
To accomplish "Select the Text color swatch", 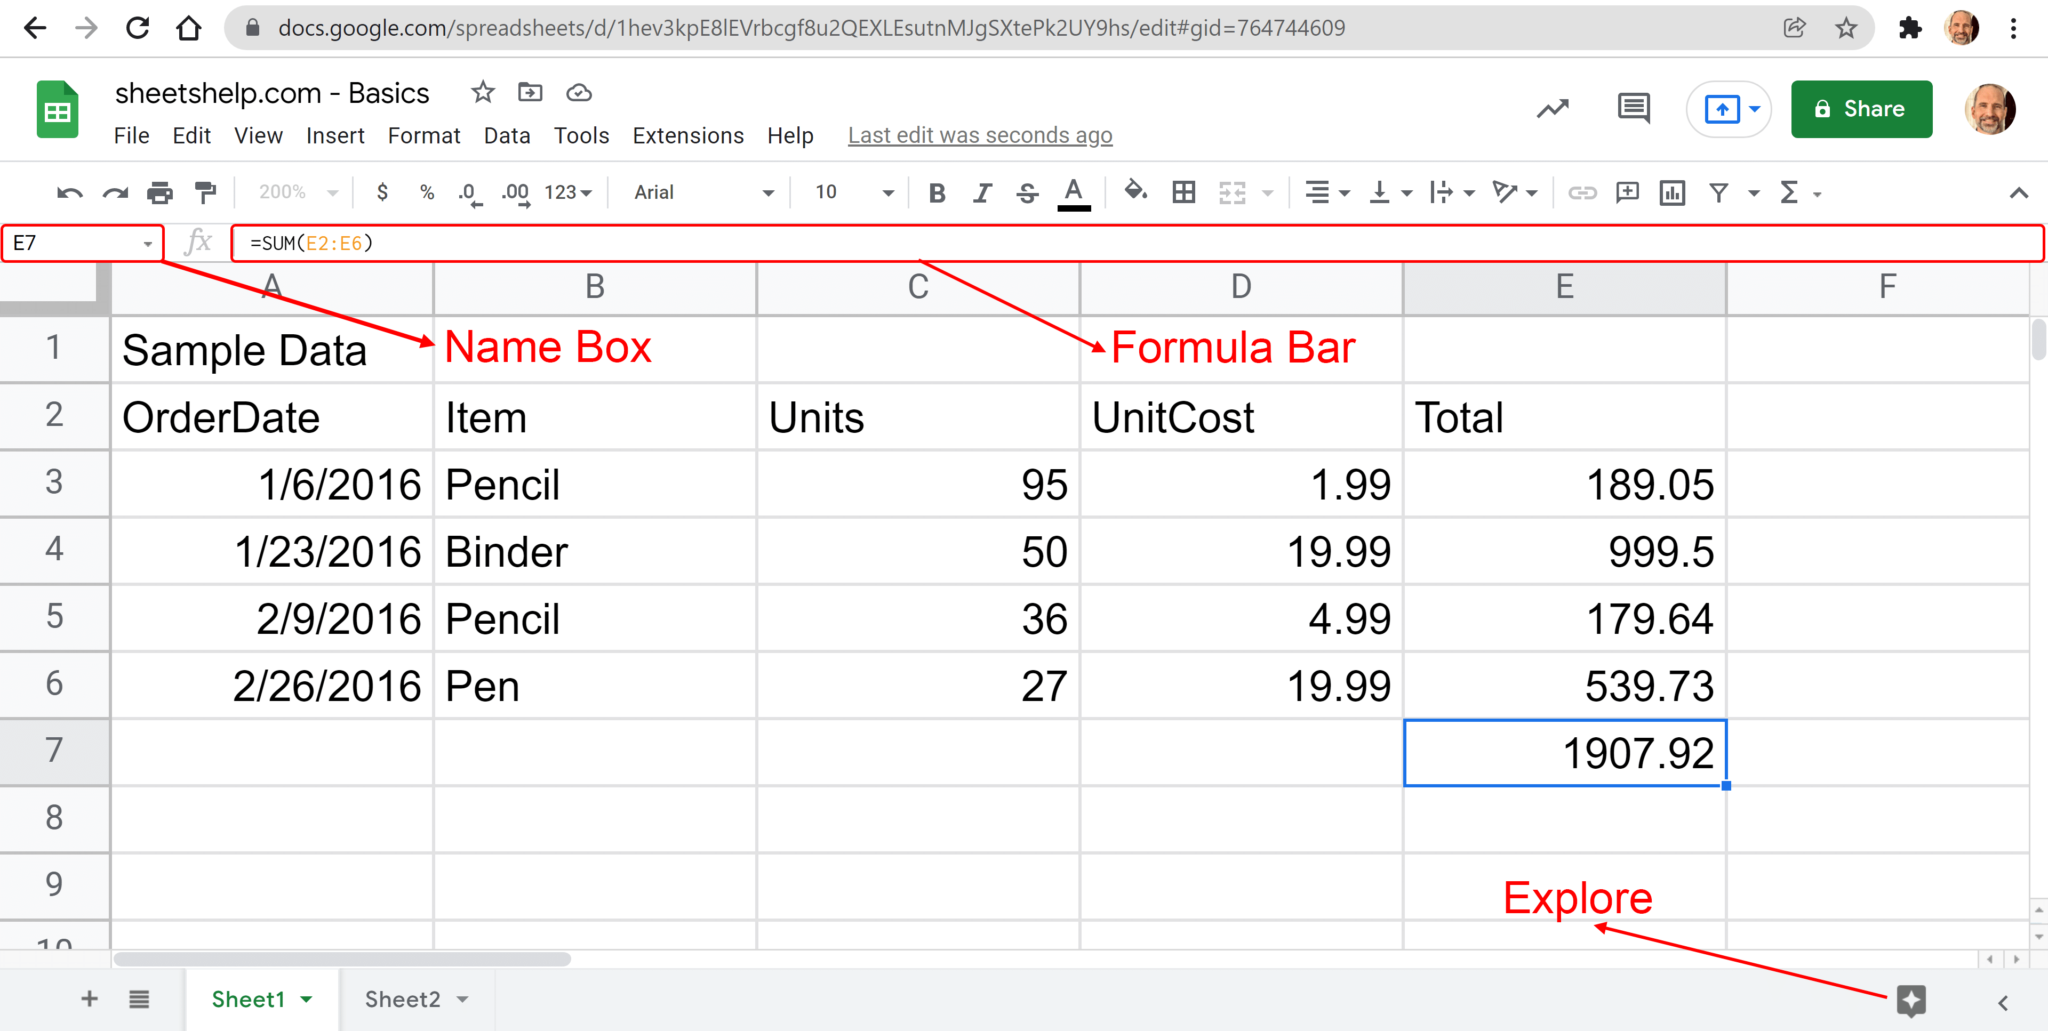I will pos(1073,192).
